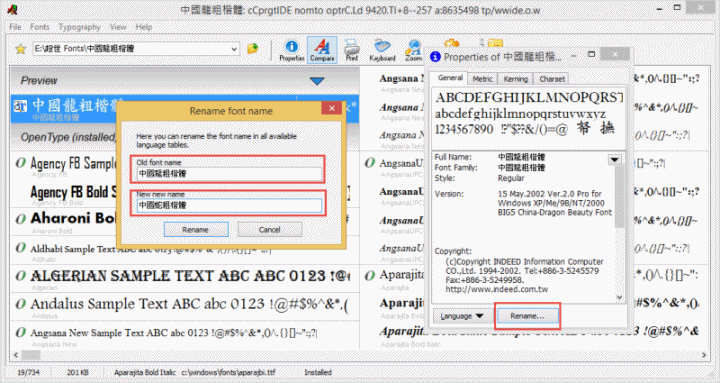This screenshot has height=383, width=720.
Task: Collapse the Preview section triangle
Action: (317, 81)
